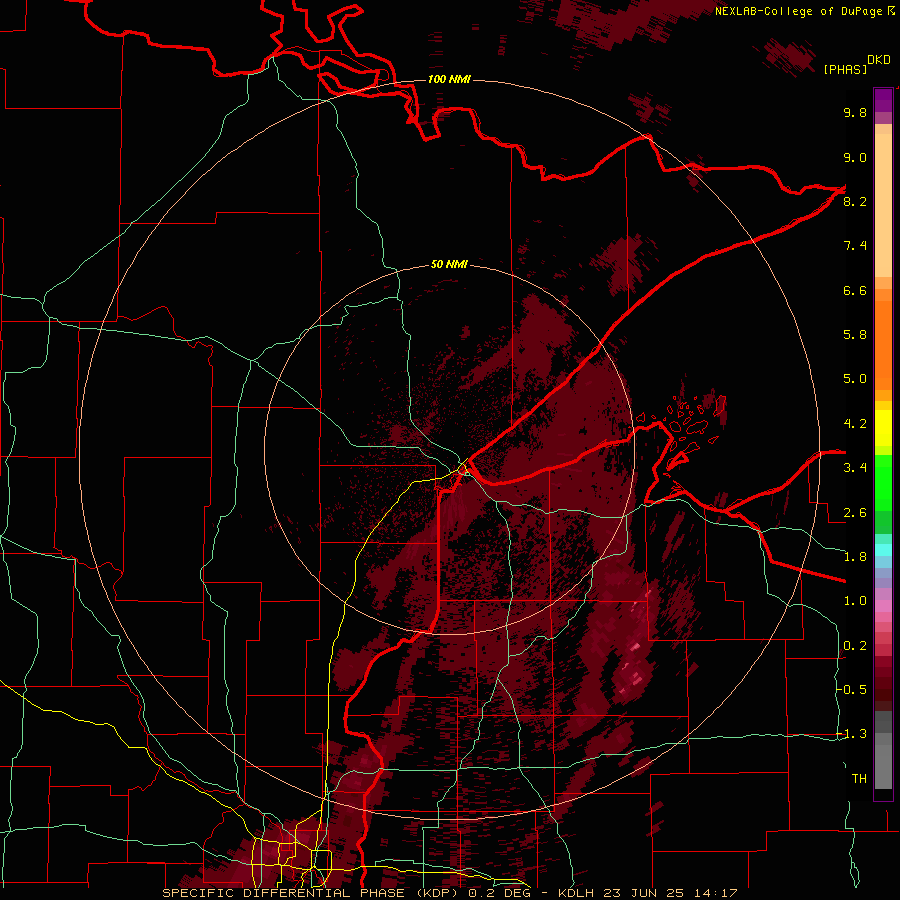Click the "23 JUN 25" date text

[643, 893]
